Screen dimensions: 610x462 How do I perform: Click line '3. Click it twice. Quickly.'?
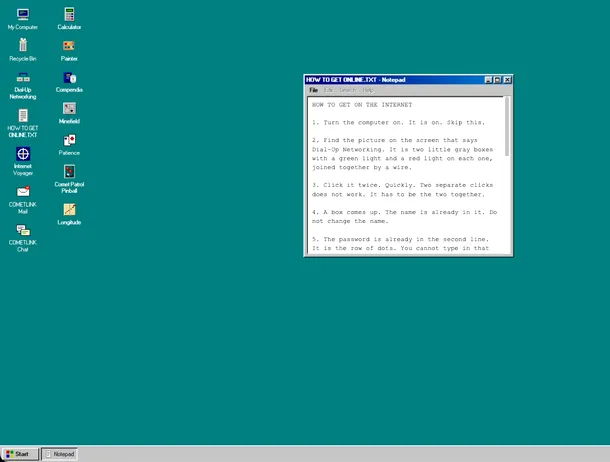tap(402, 185)
